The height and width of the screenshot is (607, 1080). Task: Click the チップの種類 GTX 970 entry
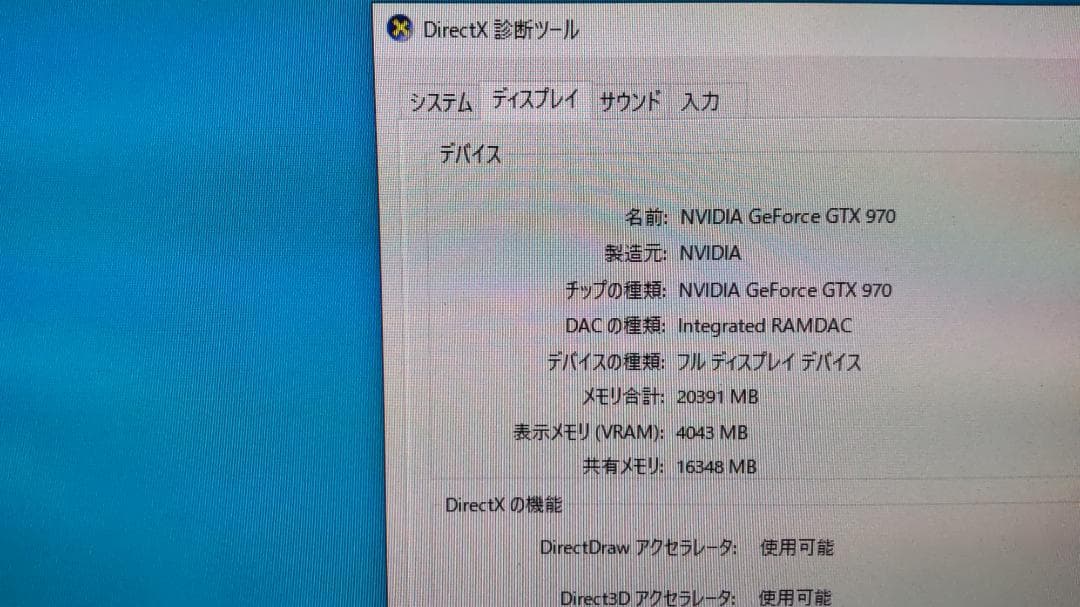coord(789,290)
